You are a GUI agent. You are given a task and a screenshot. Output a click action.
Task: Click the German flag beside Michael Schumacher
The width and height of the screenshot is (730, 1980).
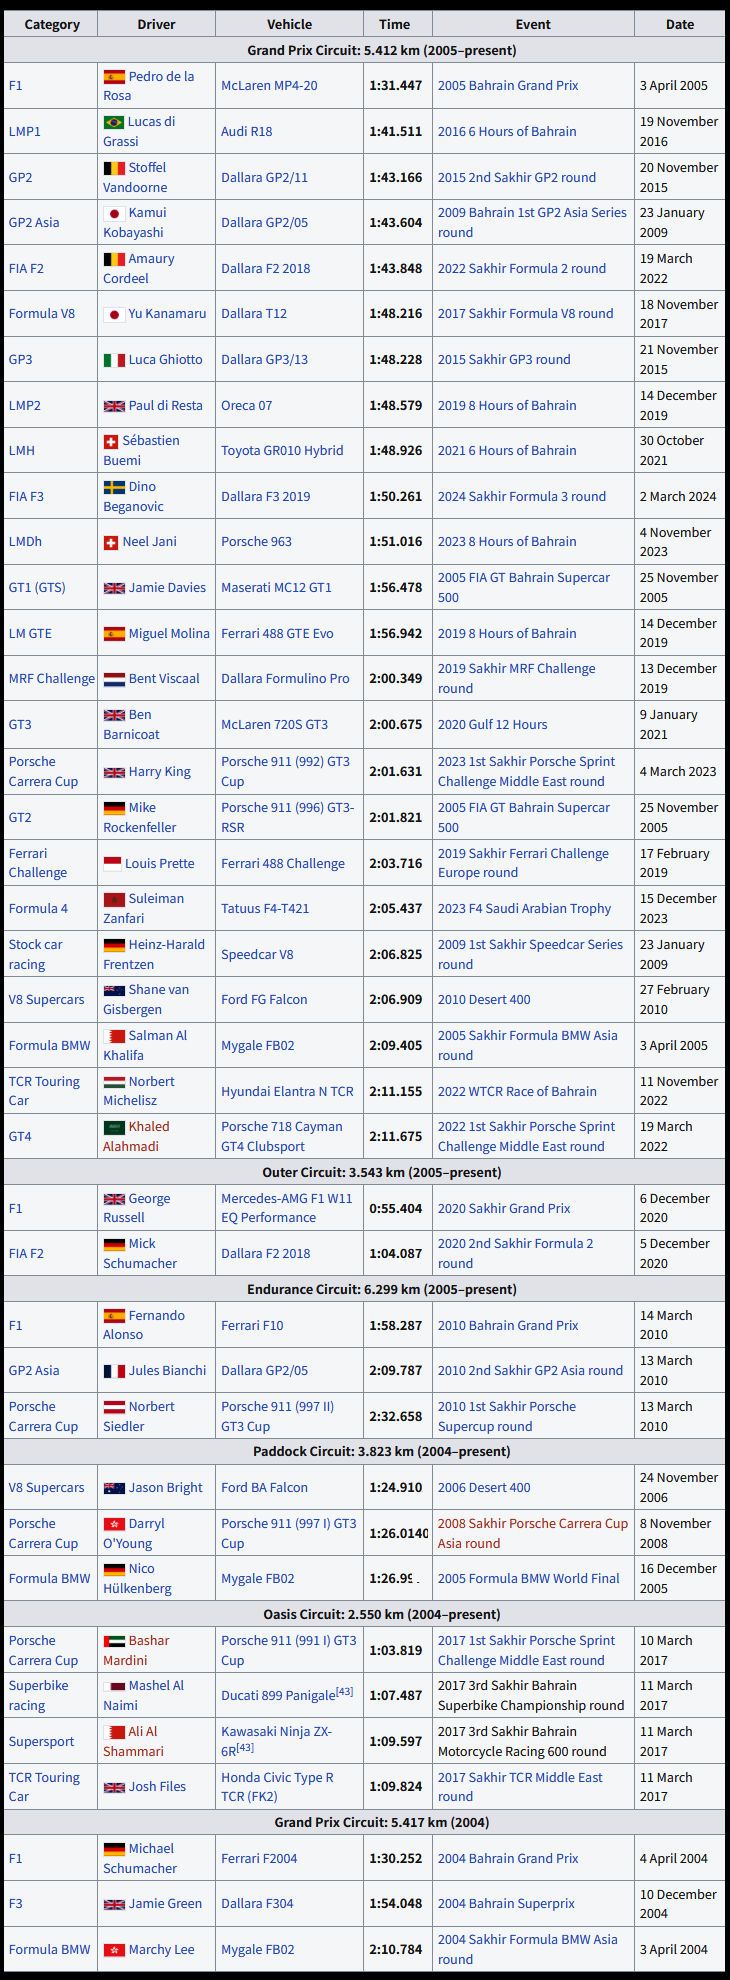(x=114, y=1849)
